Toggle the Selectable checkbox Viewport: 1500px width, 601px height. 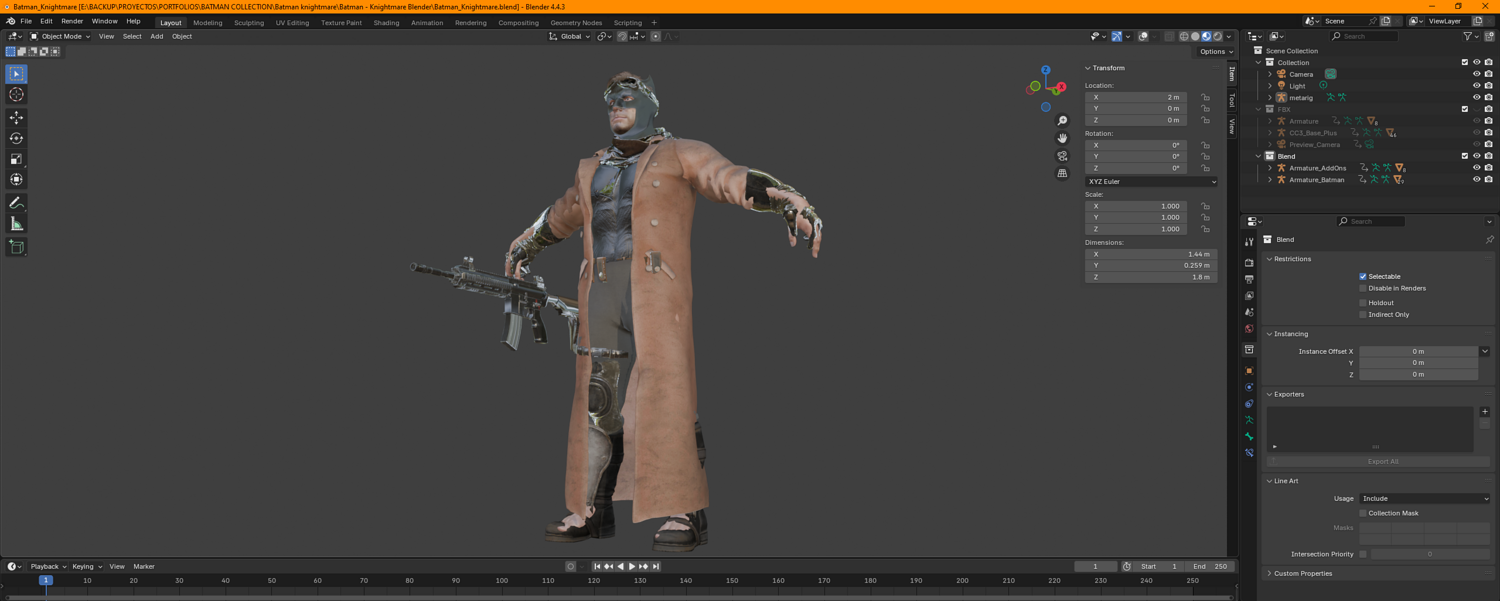1363,277
